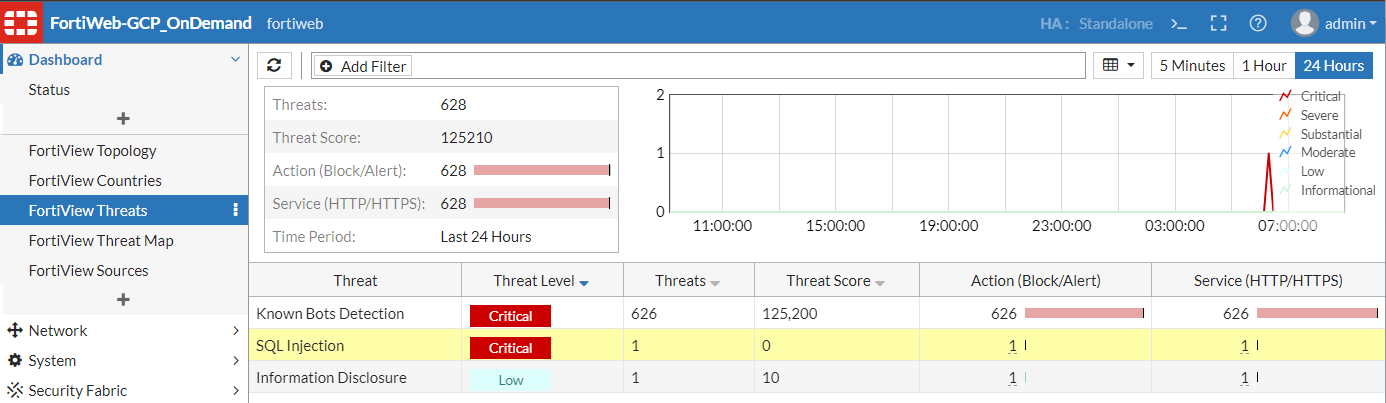
Task: Sort by the Threats column arrow
Action: (716, 284)
